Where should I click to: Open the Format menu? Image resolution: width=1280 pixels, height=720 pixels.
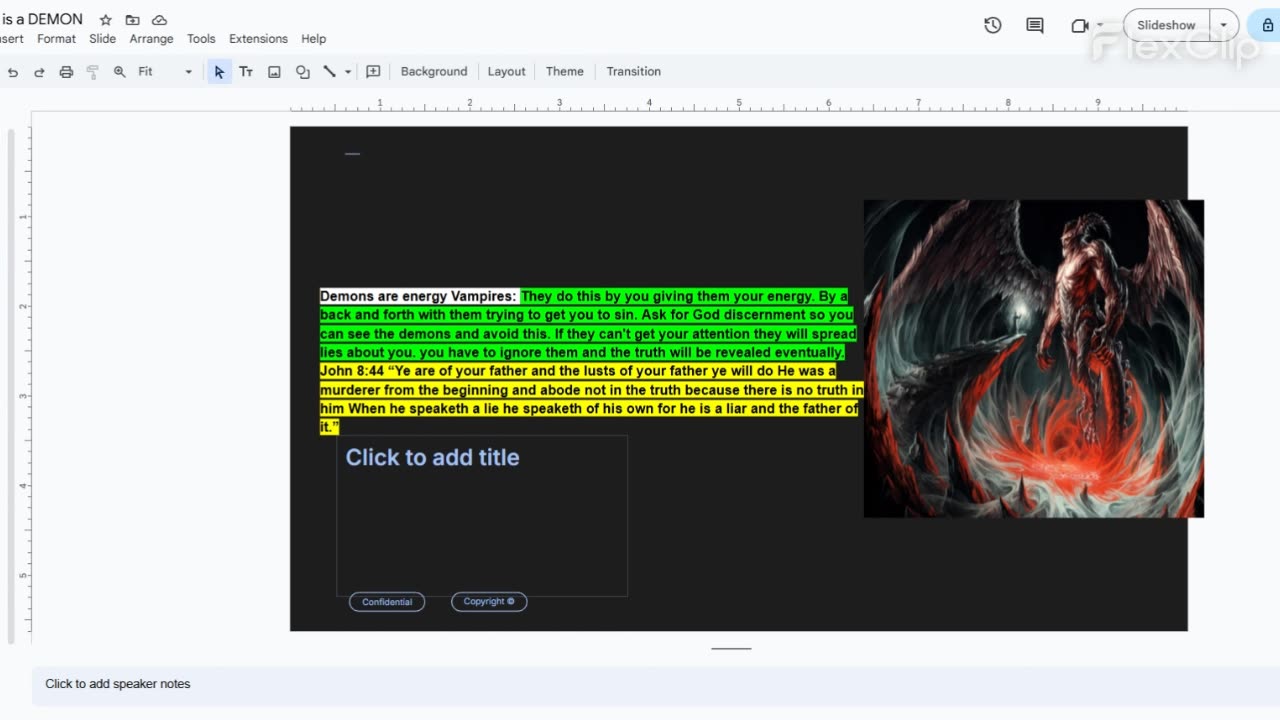[x=56, y=39]
